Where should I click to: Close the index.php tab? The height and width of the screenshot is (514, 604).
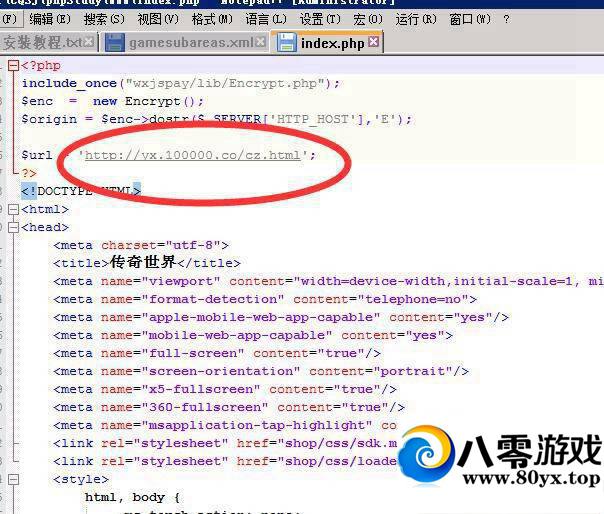[x=374, y=42]
